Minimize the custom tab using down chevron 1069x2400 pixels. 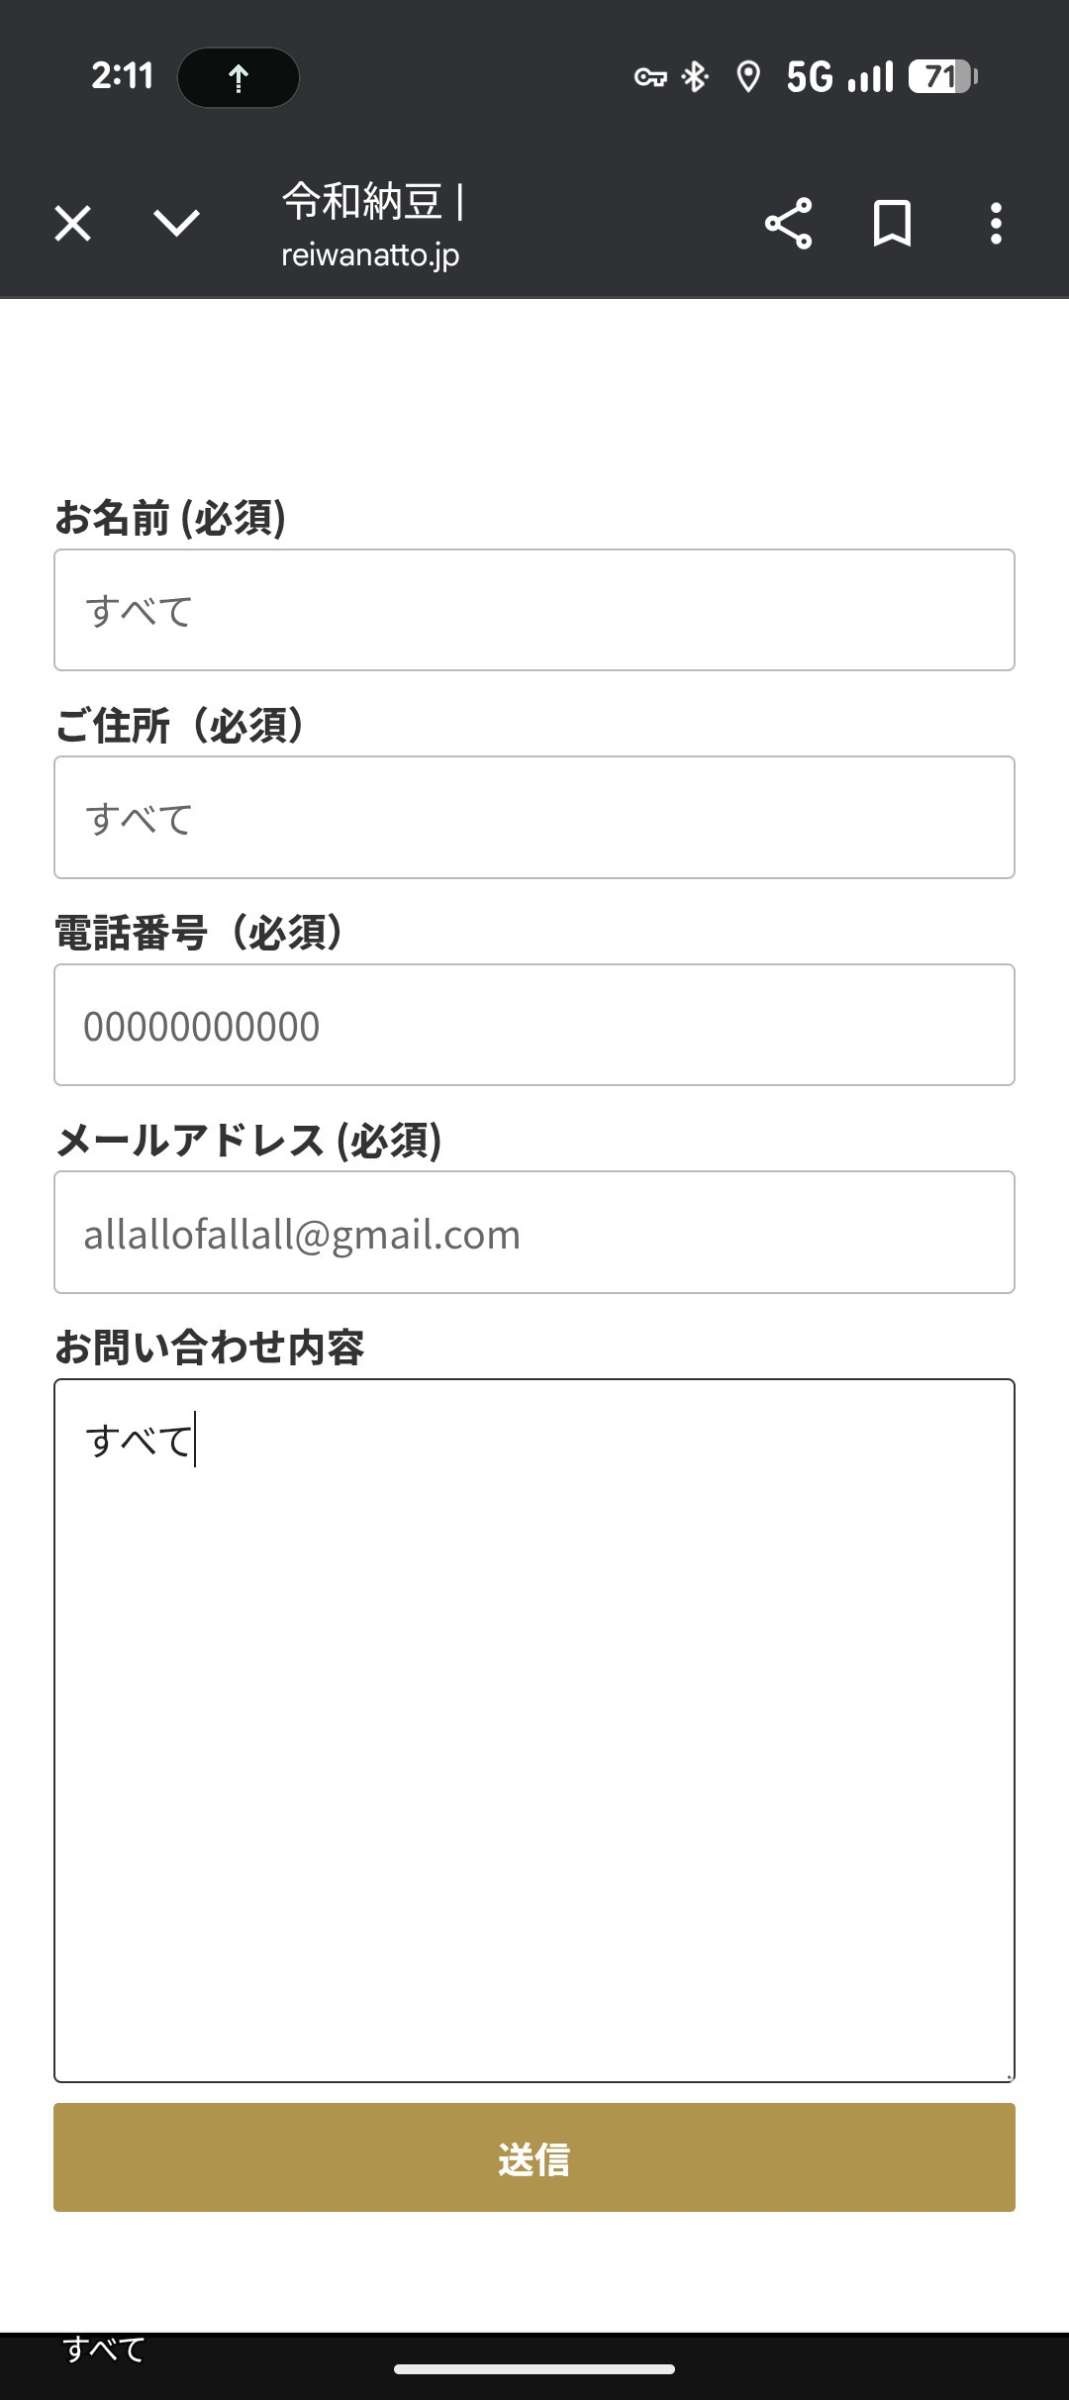click(176, 223)
